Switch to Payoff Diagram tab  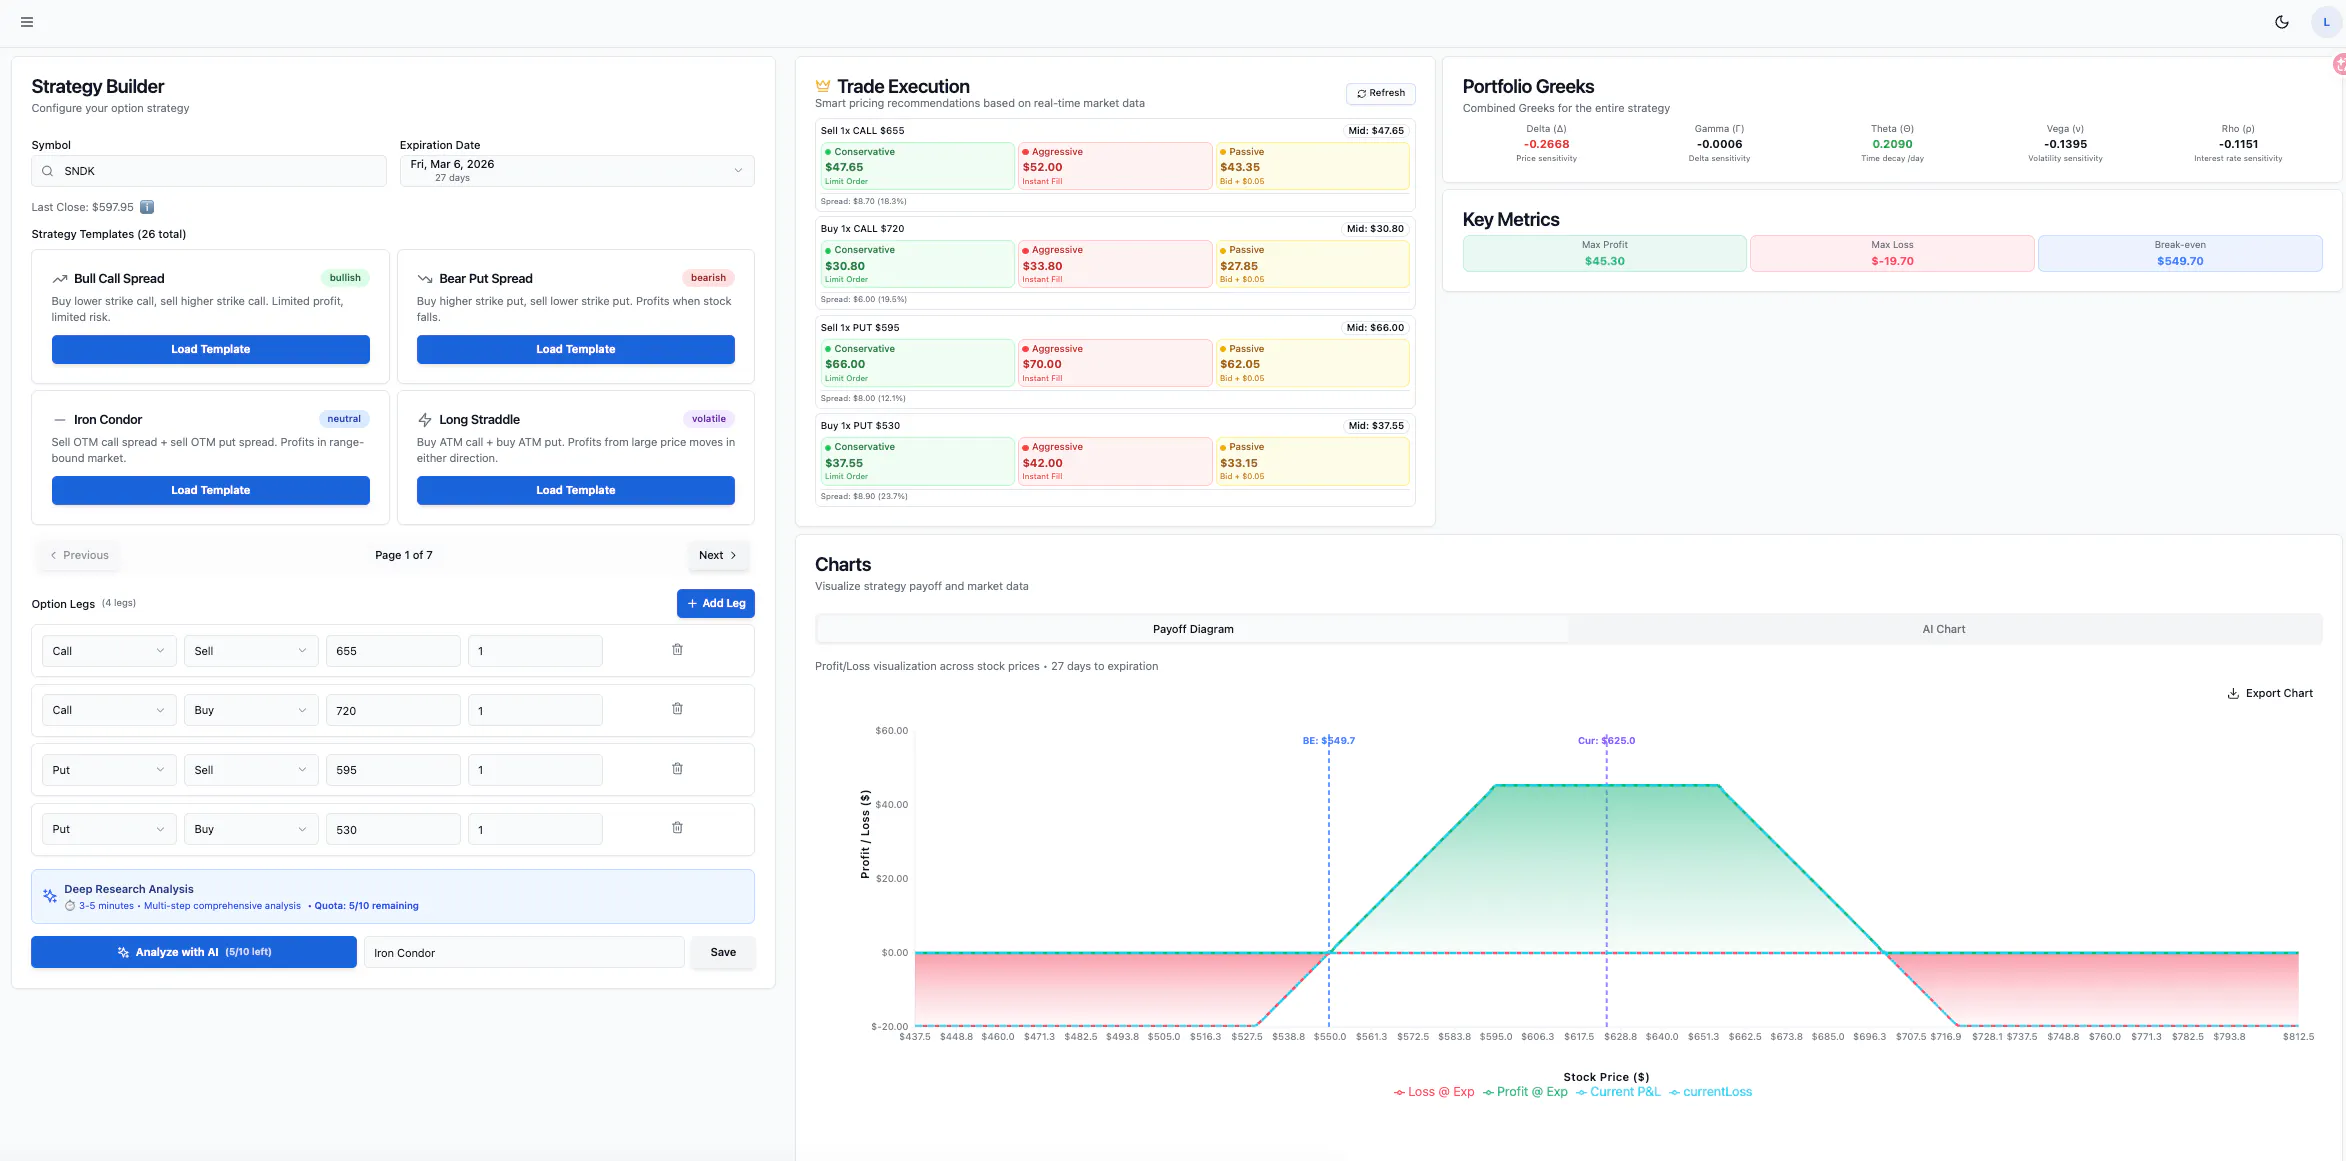tap(1193, 629)
